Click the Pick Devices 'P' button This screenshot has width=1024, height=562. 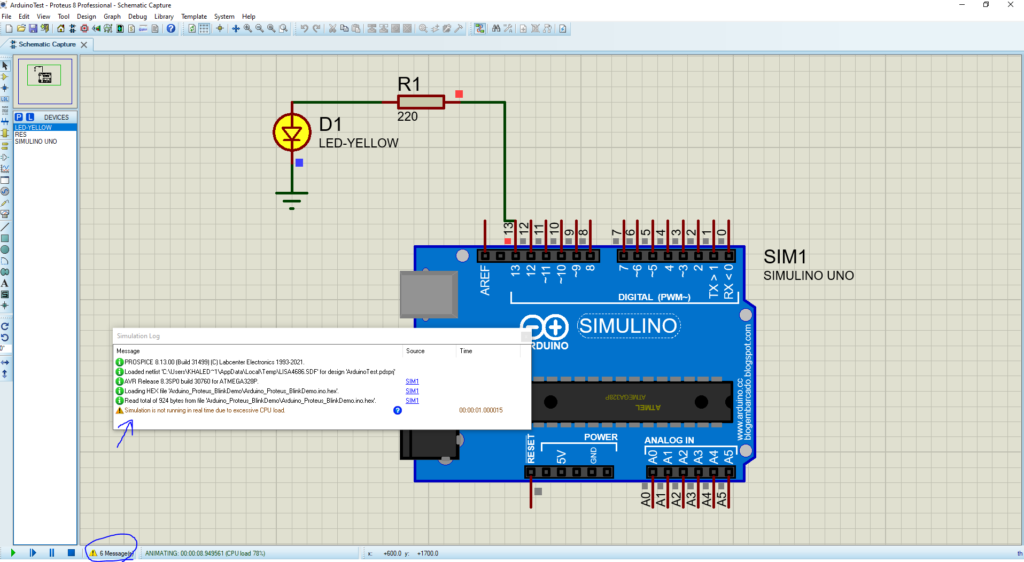click(x=18, y=117)
